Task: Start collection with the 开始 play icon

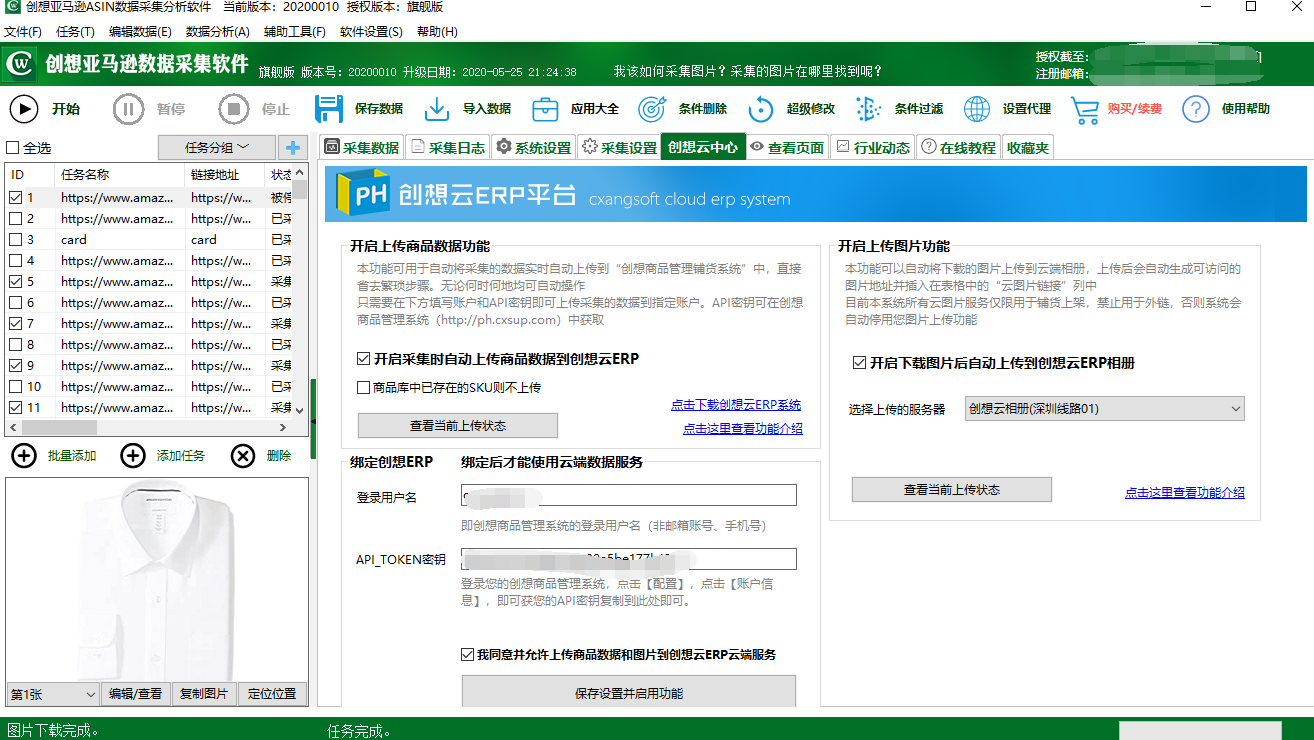Action: 24,109
